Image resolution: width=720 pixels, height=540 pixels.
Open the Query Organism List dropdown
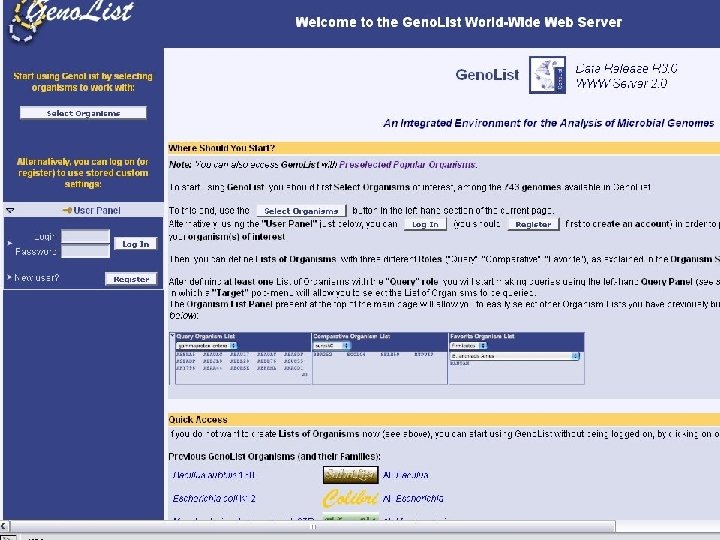coord(207,345)
